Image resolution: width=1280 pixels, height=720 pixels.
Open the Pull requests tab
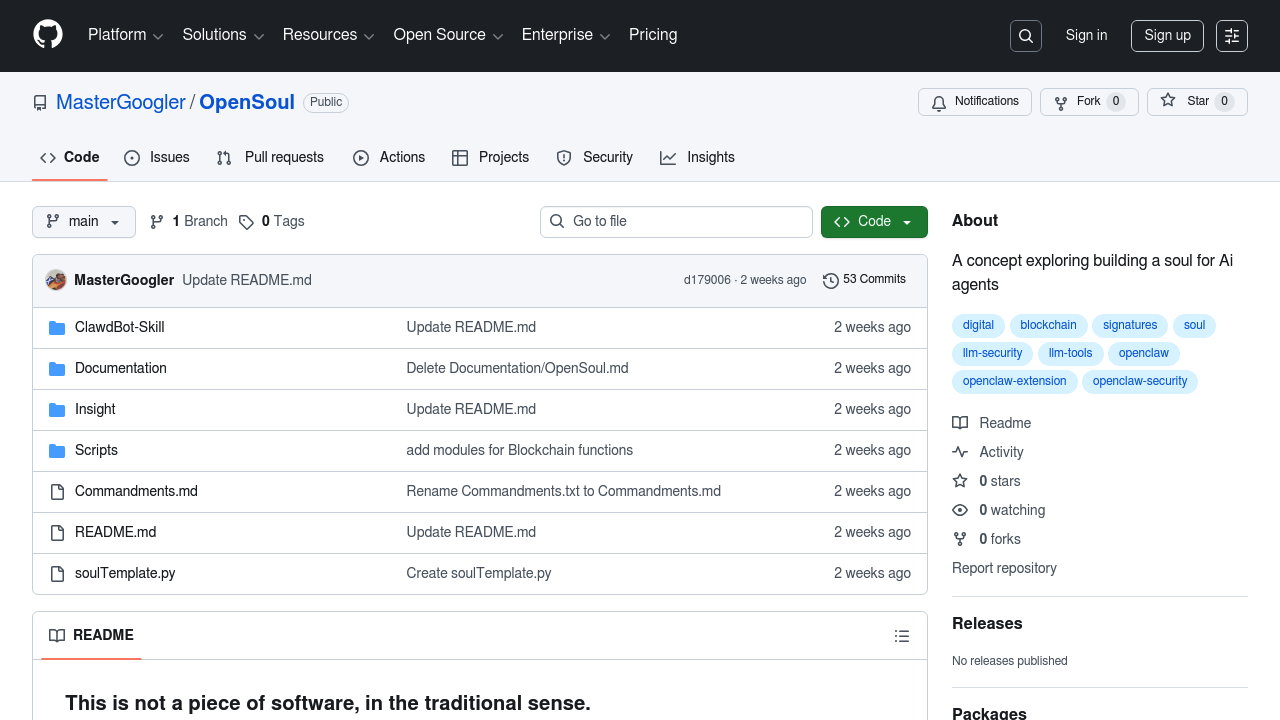tap(271, 158)
